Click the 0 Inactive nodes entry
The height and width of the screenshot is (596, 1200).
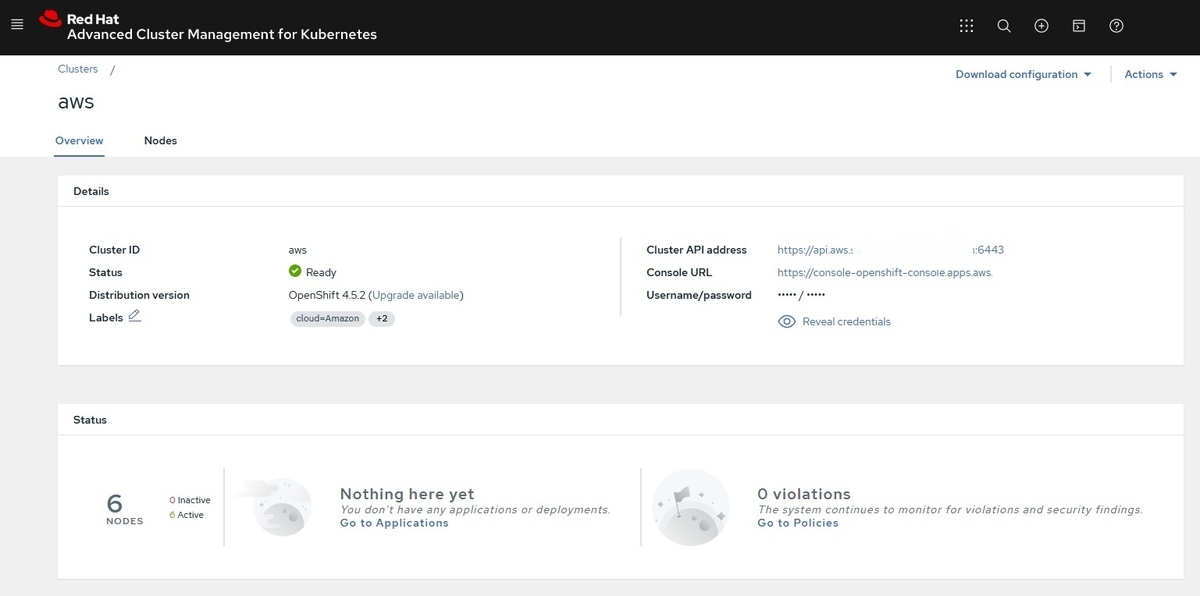tap(190, 500)
